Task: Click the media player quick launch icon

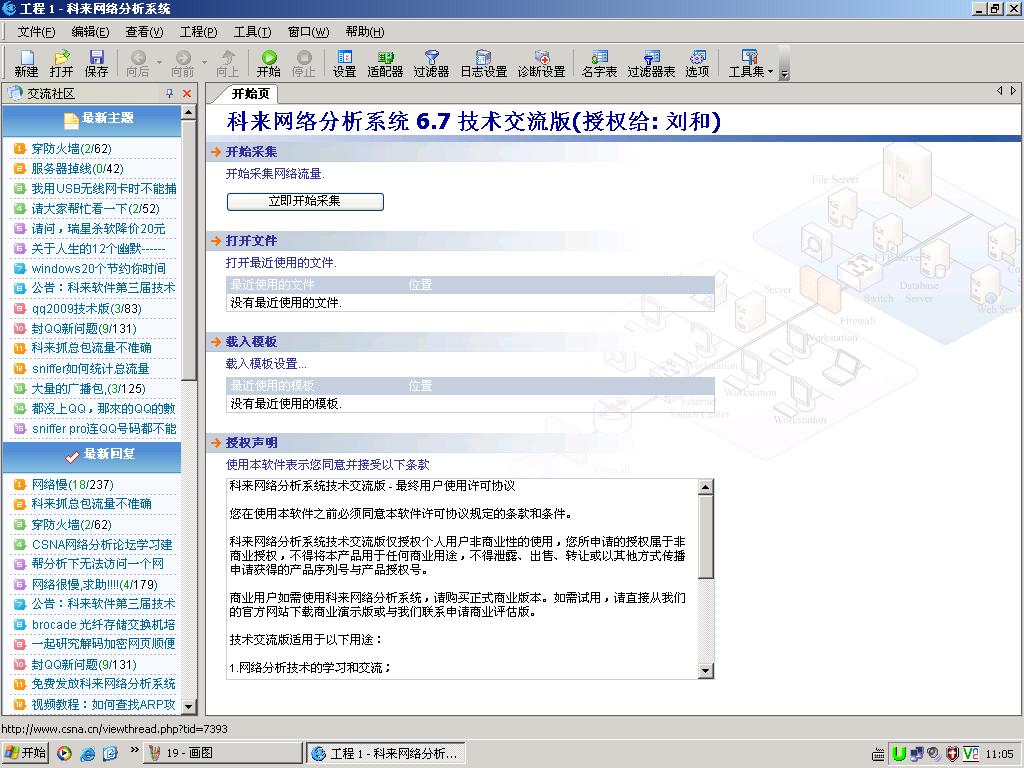Action: click(64, 754)
